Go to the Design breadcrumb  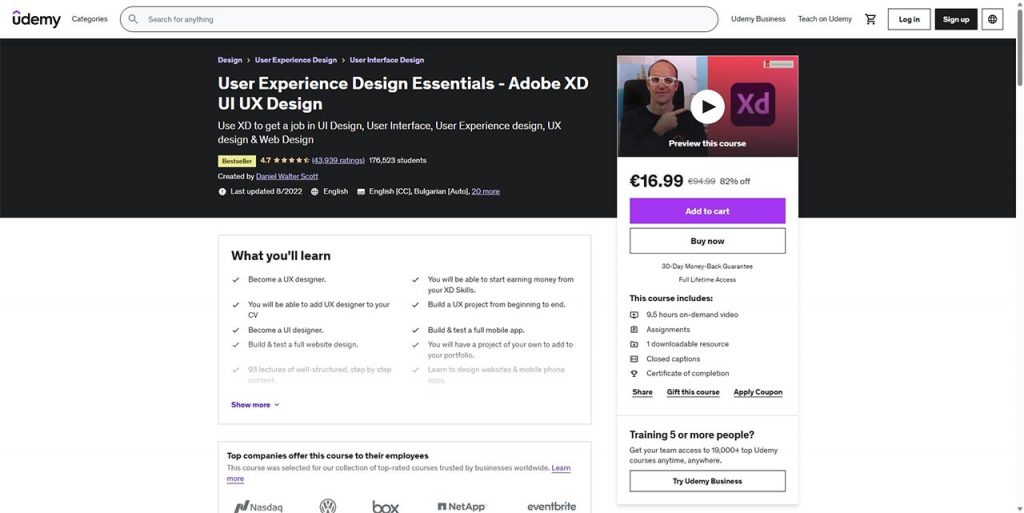click(x=230, y=60)
